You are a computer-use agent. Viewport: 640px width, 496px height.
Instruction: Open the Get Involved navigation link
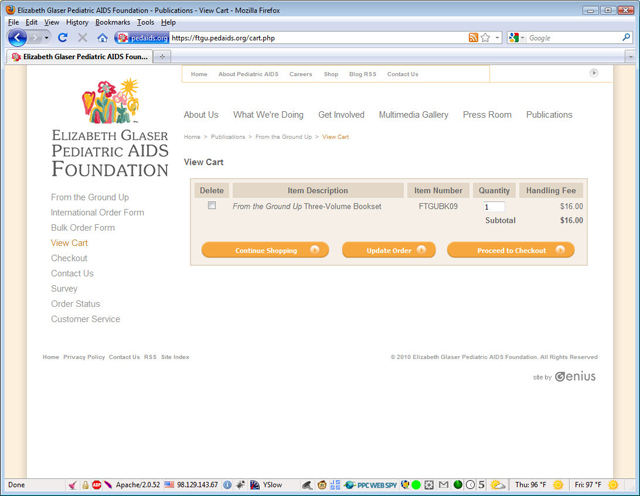pos(341,115)
